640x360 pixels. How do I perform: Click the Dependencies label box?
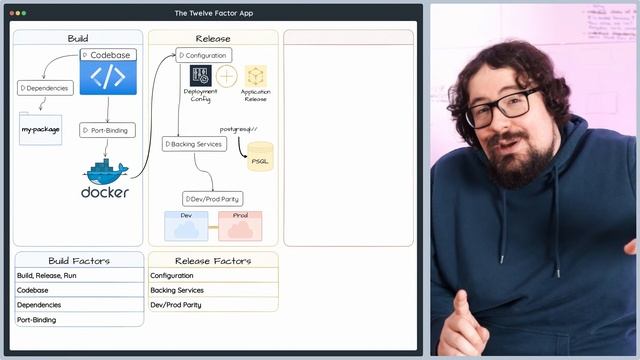click(45, 88)
